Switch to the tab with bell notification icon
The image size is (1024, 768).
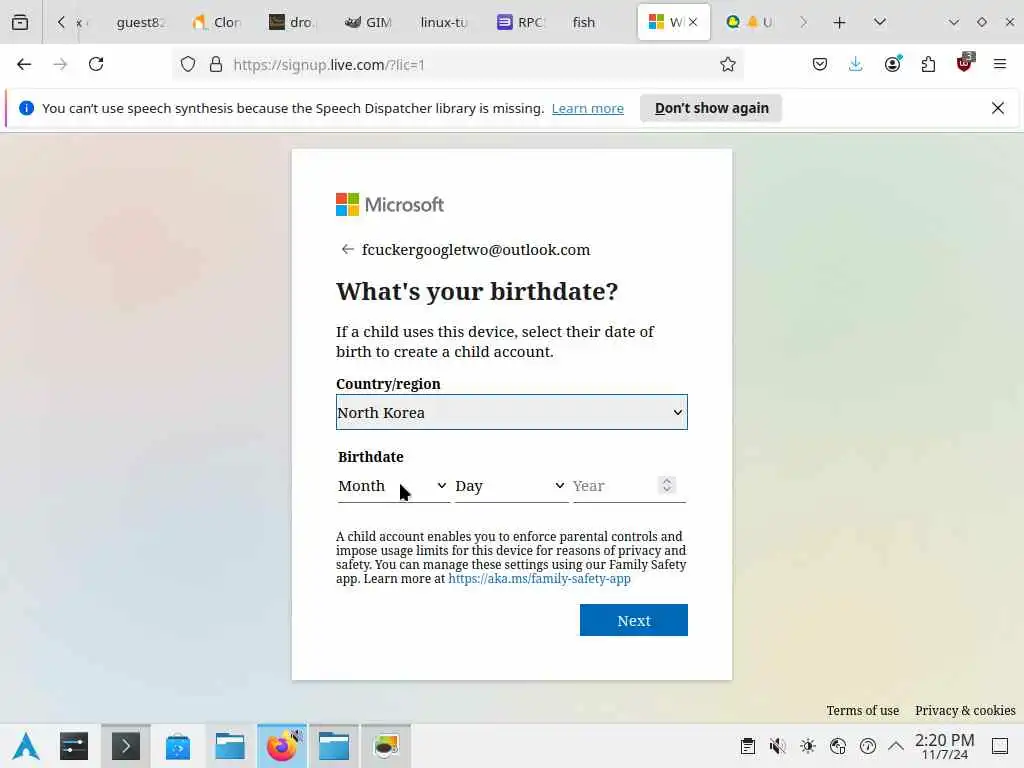750,22
